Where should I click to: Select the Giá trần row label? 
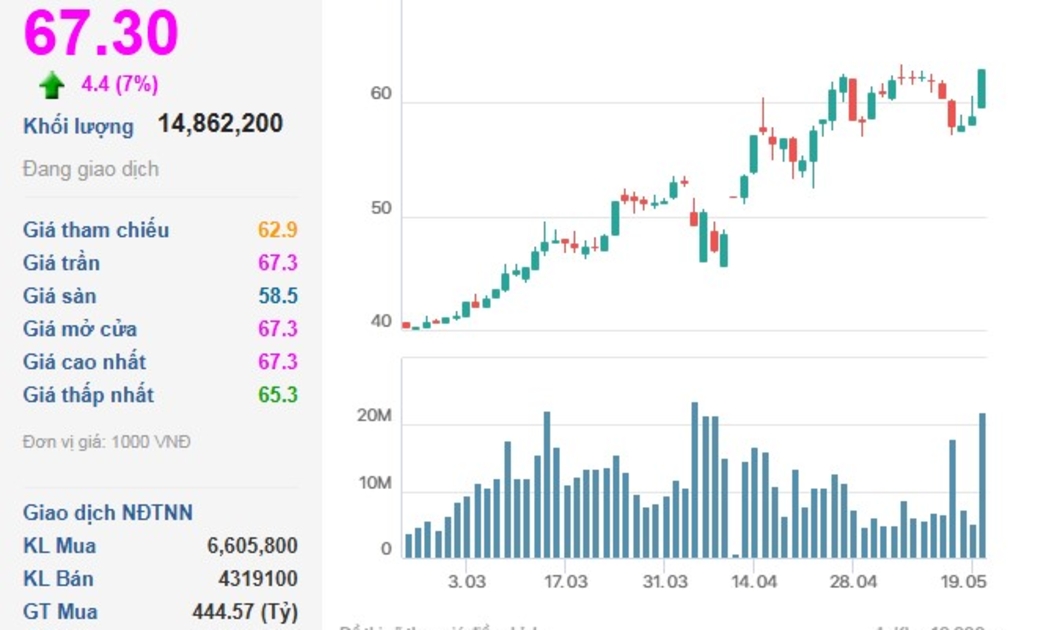[61, 263]
